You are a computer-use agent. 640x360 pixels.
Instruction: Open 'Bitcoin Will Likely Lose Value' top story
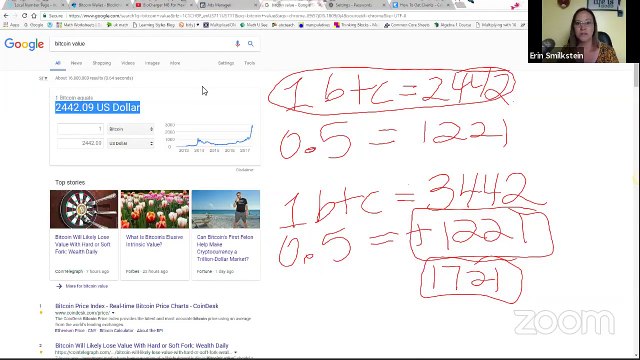pyautogui.click(x=82, y=244)
